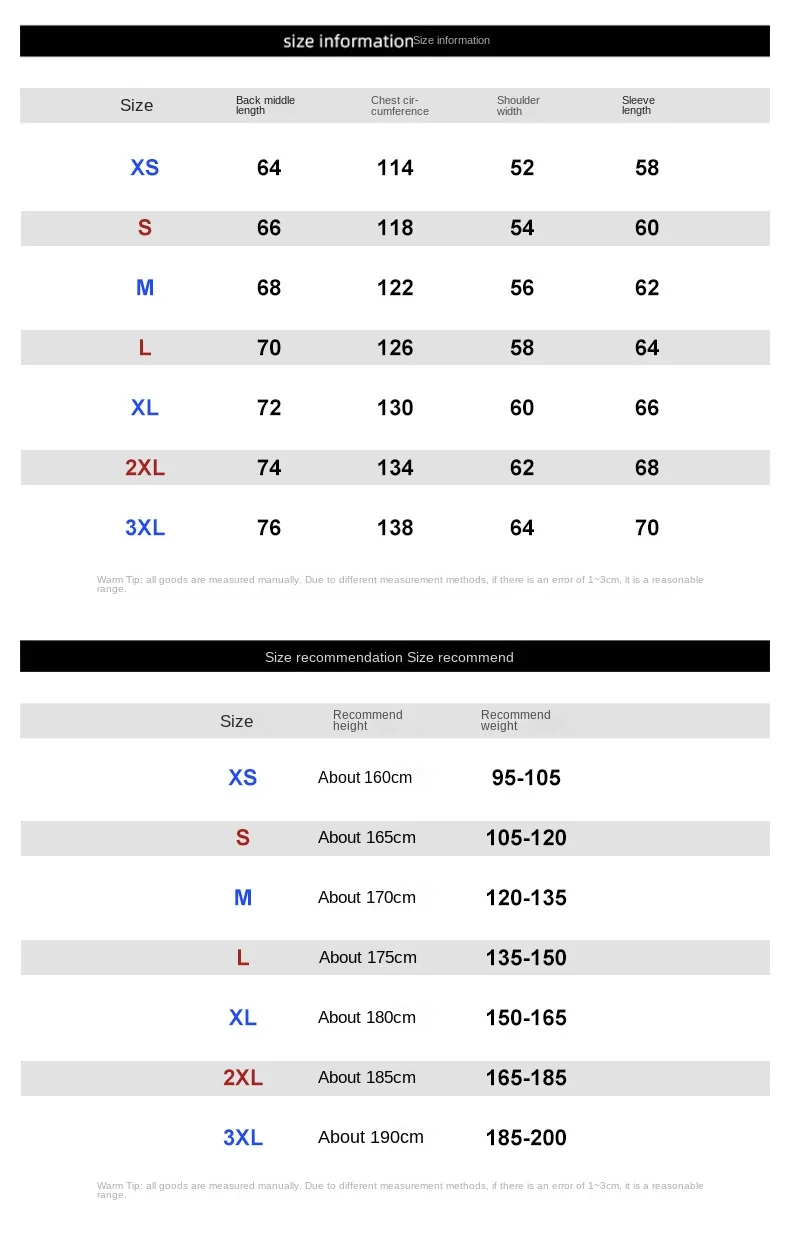This screenshot has height=1252, width=790.
Task: Click the 3XL chest circumference value 138
Action: tap(395, 528)
